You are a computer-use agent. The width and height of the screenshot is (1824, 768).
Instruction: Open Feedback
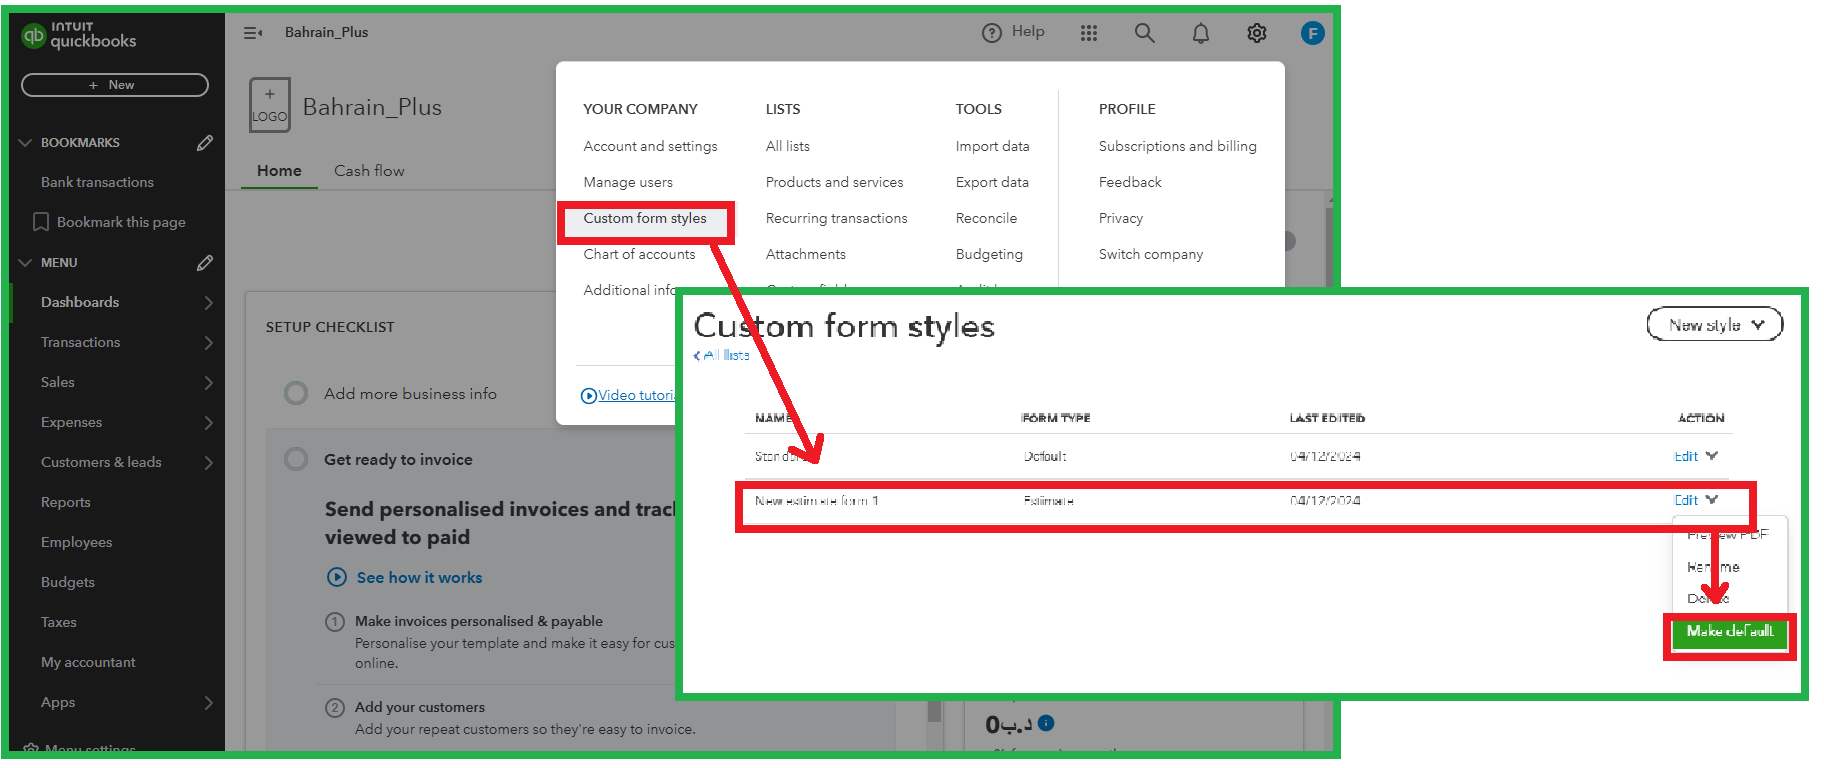[x=1130, y=182]
